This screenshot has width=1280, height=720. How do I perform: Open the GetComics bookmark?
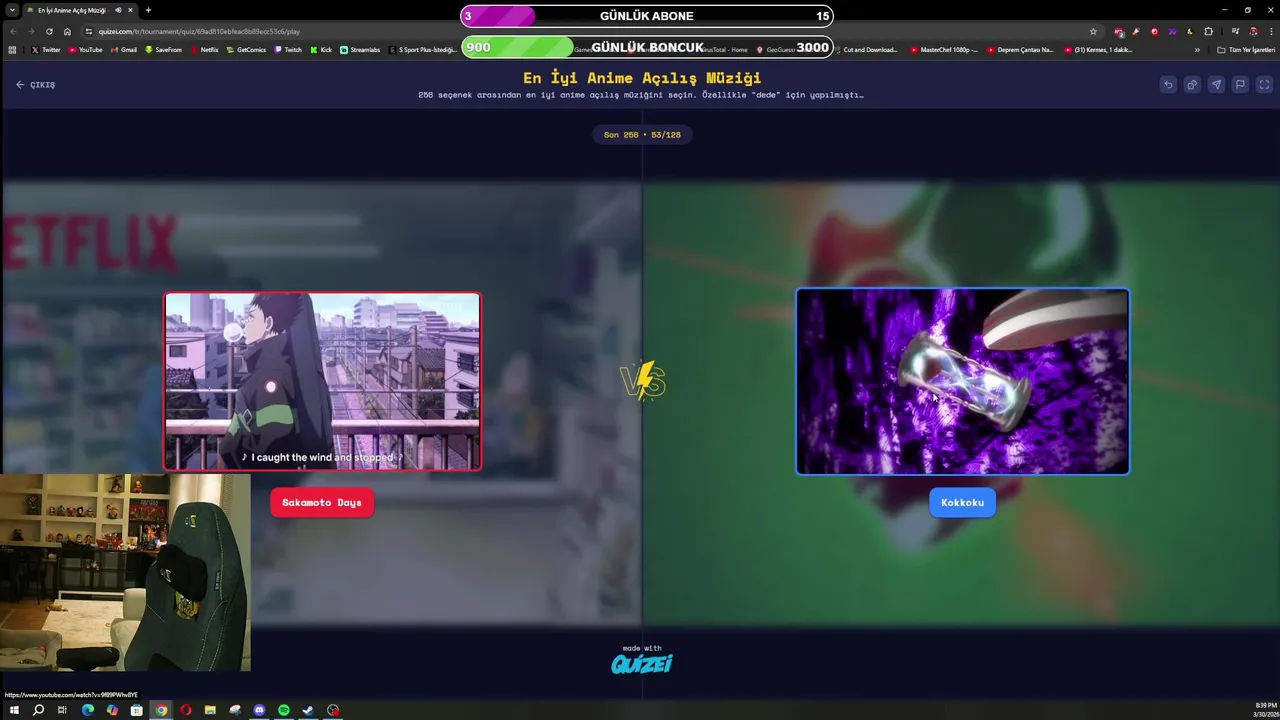(246, 49)
